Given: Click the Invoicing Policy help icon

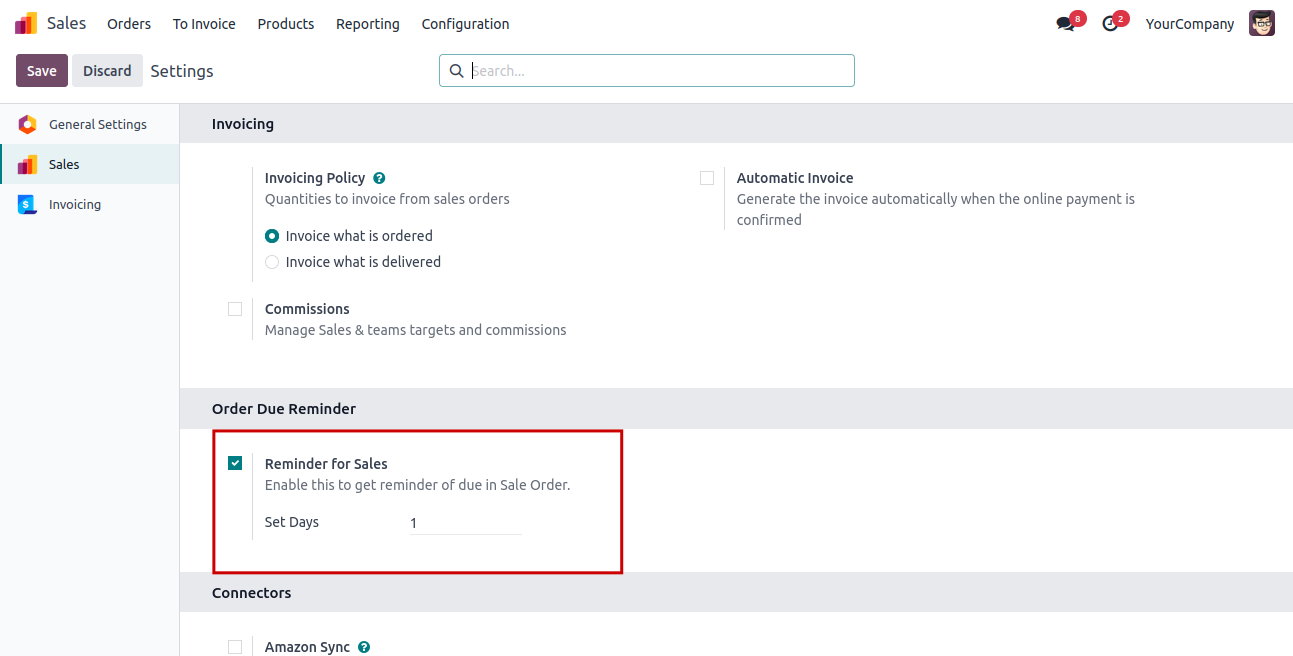Looking at the screenshot, I should pos(379,178).
